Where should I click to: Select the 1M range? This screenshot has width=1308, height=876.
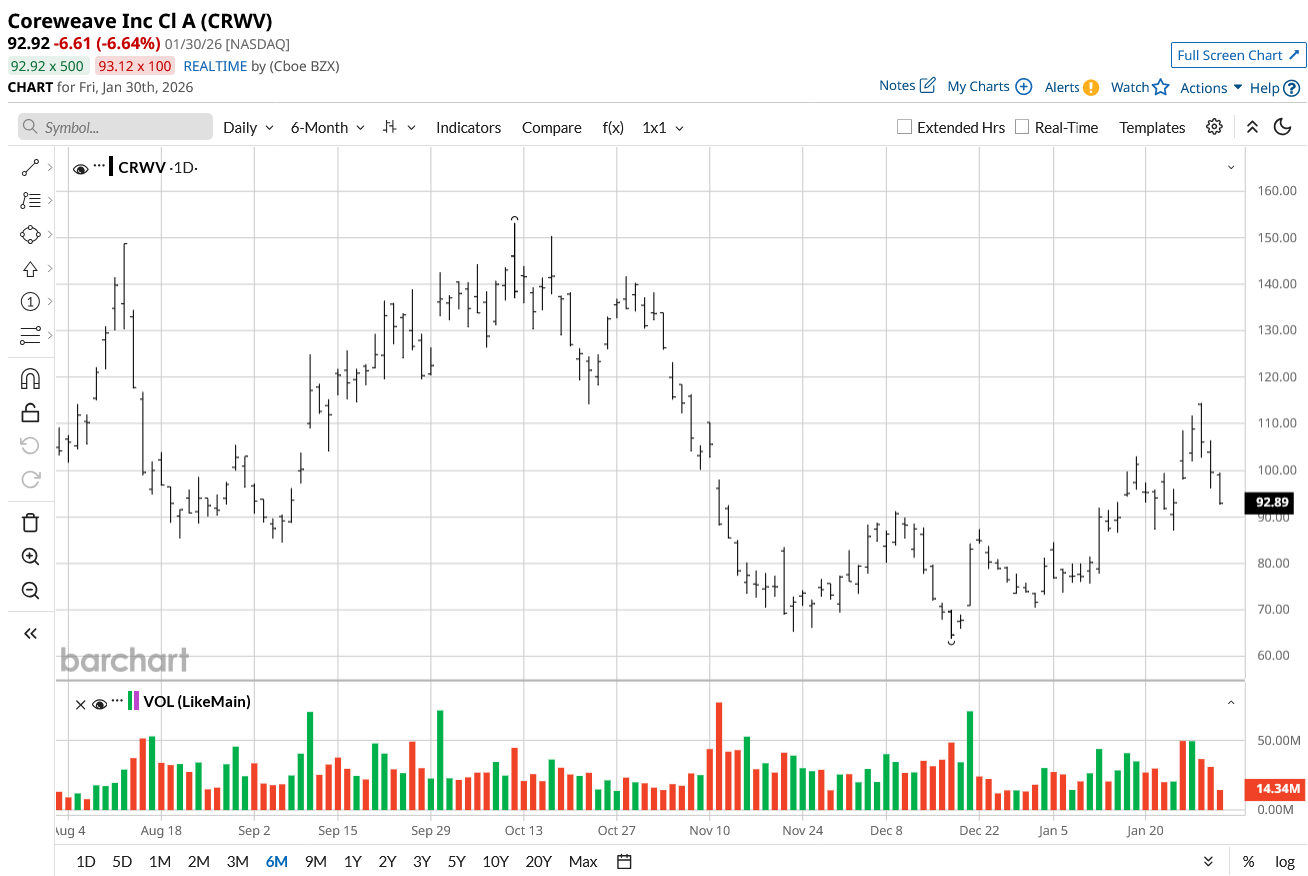tap(160, 861)
